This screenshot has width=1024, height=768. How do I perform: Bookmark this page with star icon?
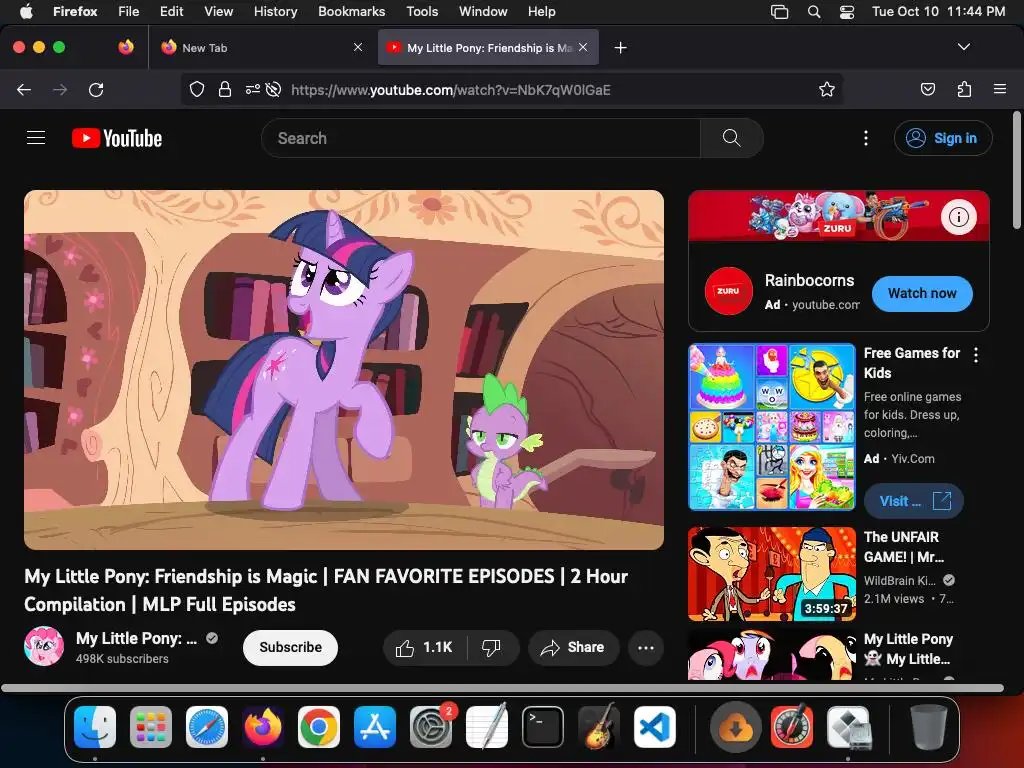point(827,89)
